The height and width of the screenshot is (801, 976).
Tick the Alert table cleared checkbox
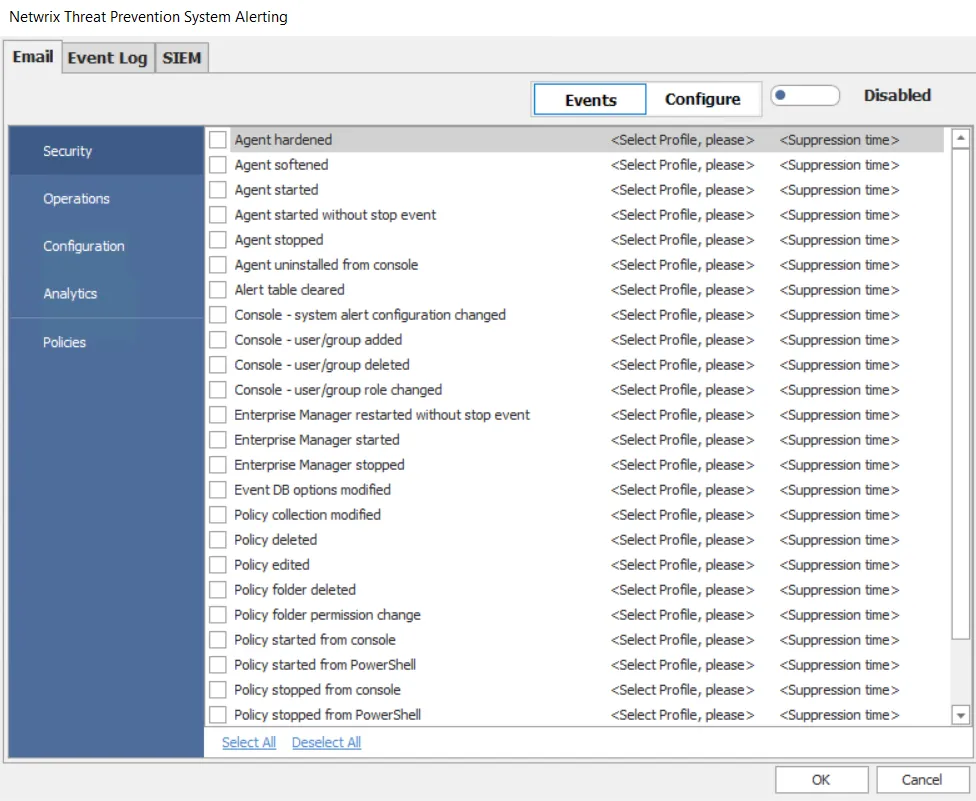pos(217,290)
